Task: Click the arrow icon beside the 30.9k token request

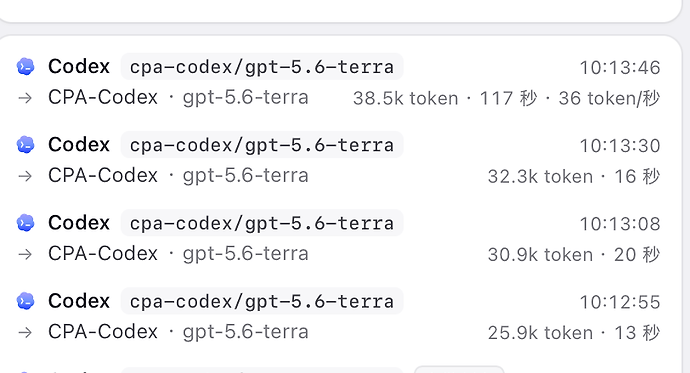Action: click(25, 254)
